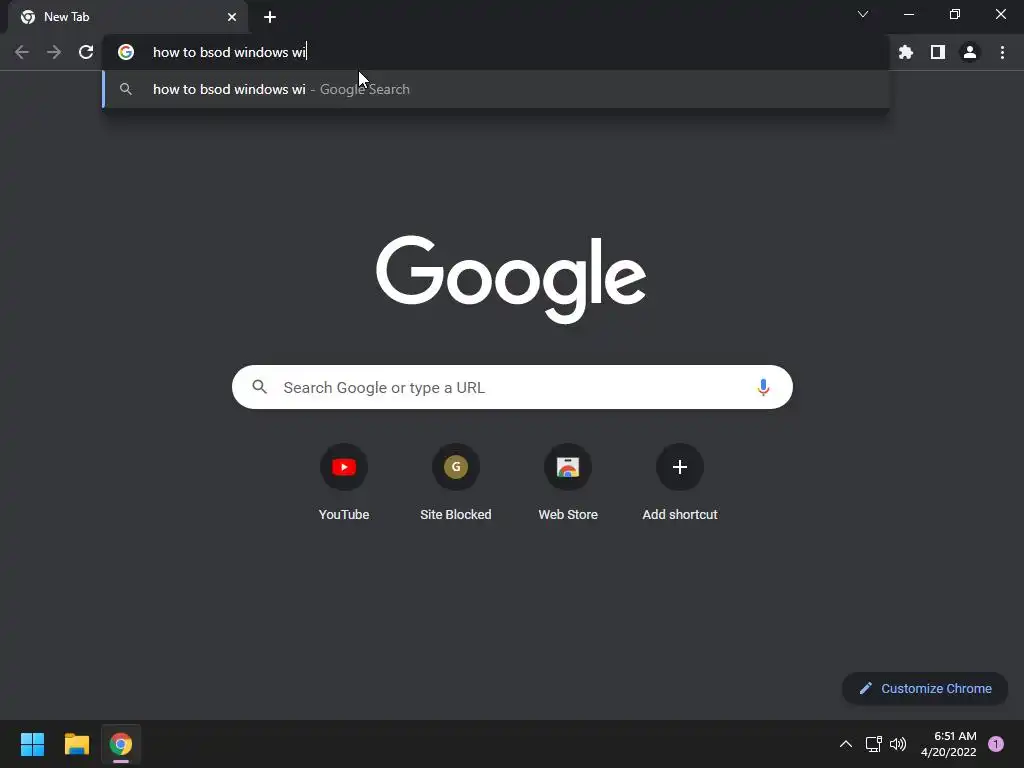
Task: Open the Windows Start menu
Action: tap(32, 744)
